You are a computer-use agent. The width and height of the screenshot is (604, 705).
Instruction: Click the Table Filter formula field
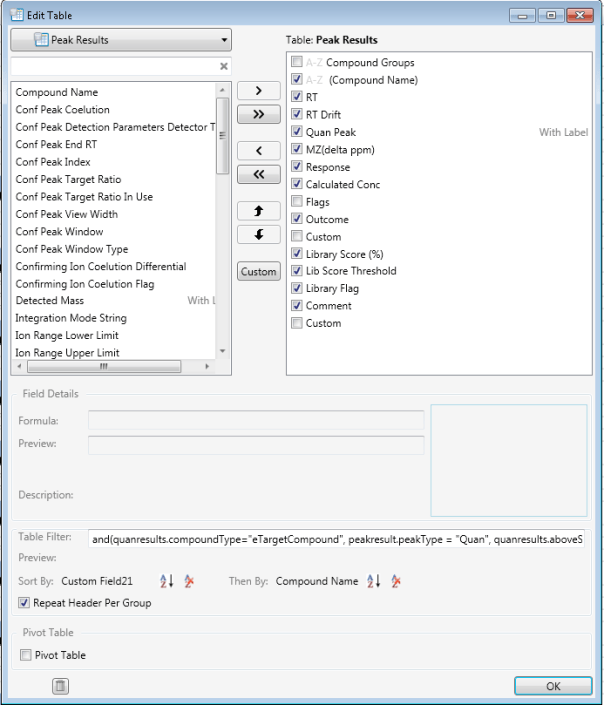337,539
